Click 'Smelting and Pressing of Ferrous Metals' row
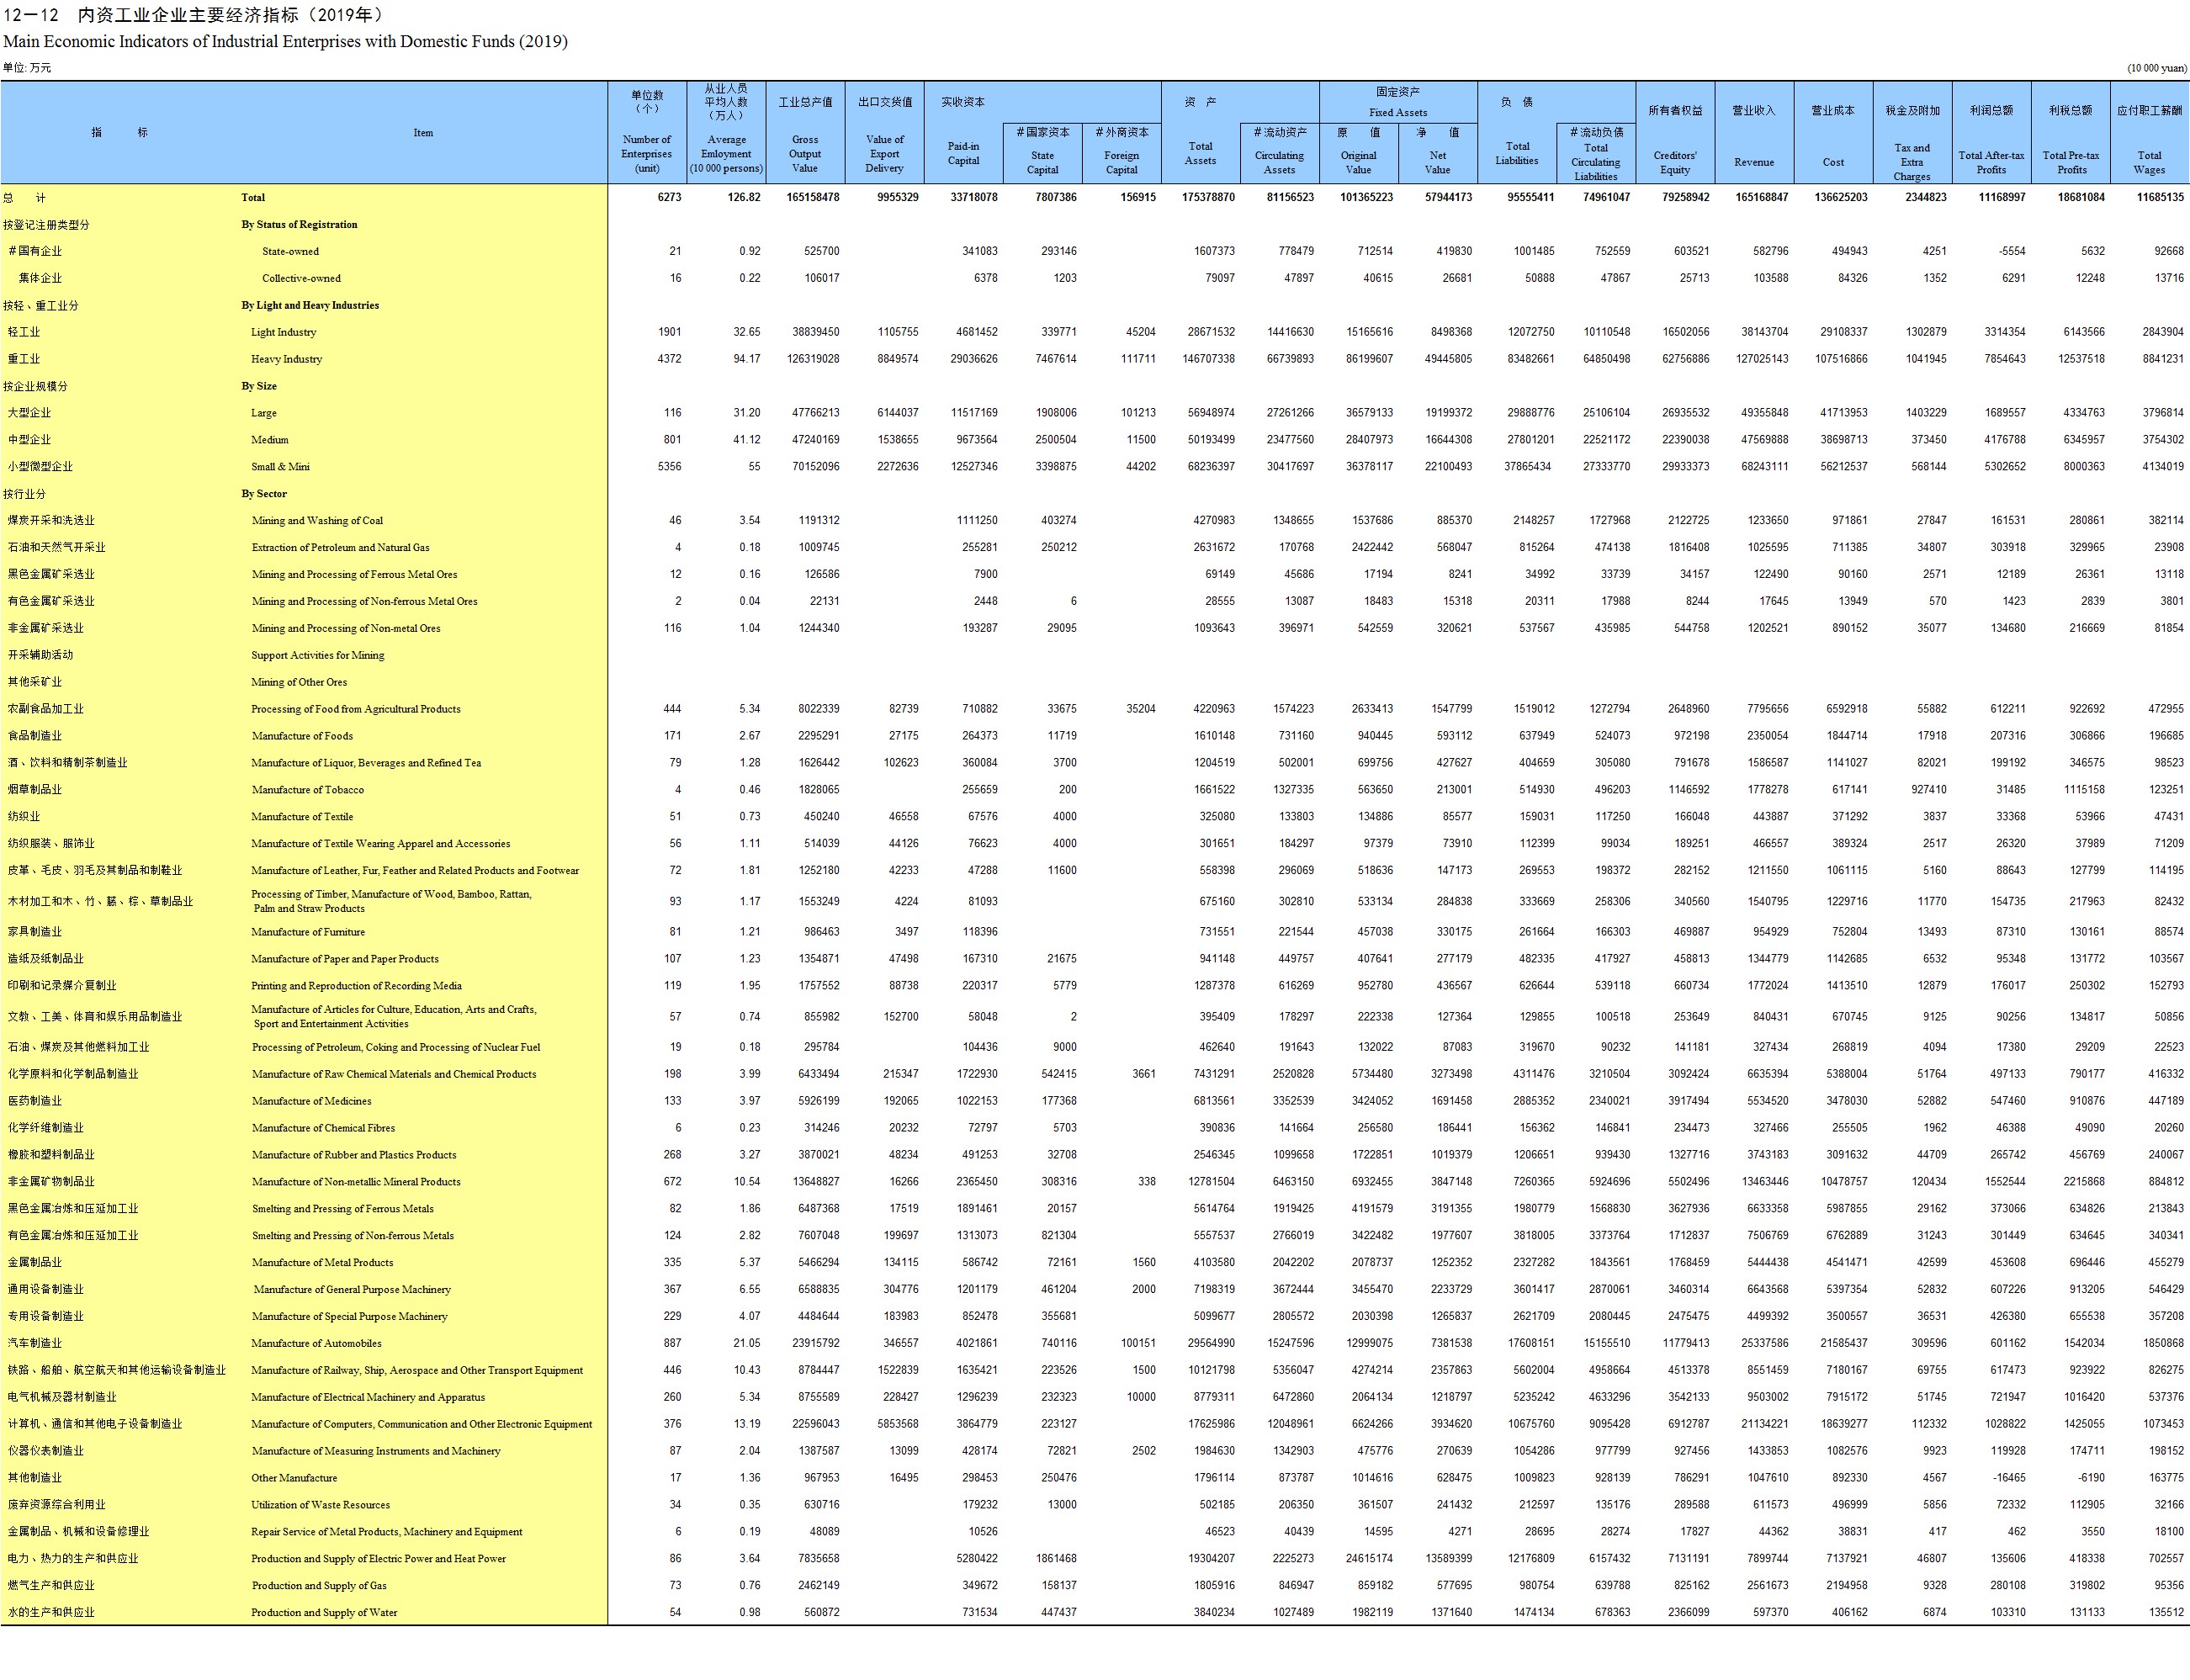The width and height of the screenshot is (2190, 1680). tap(343, 1209)
